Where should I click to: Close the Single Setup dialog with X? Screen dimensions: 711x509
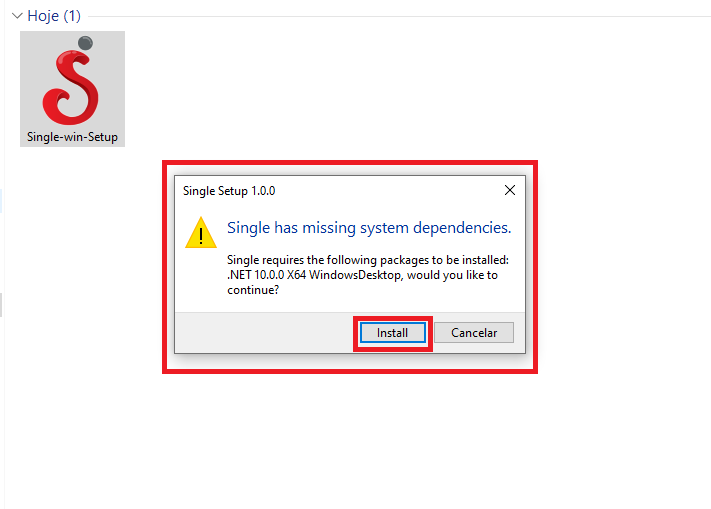509,190
